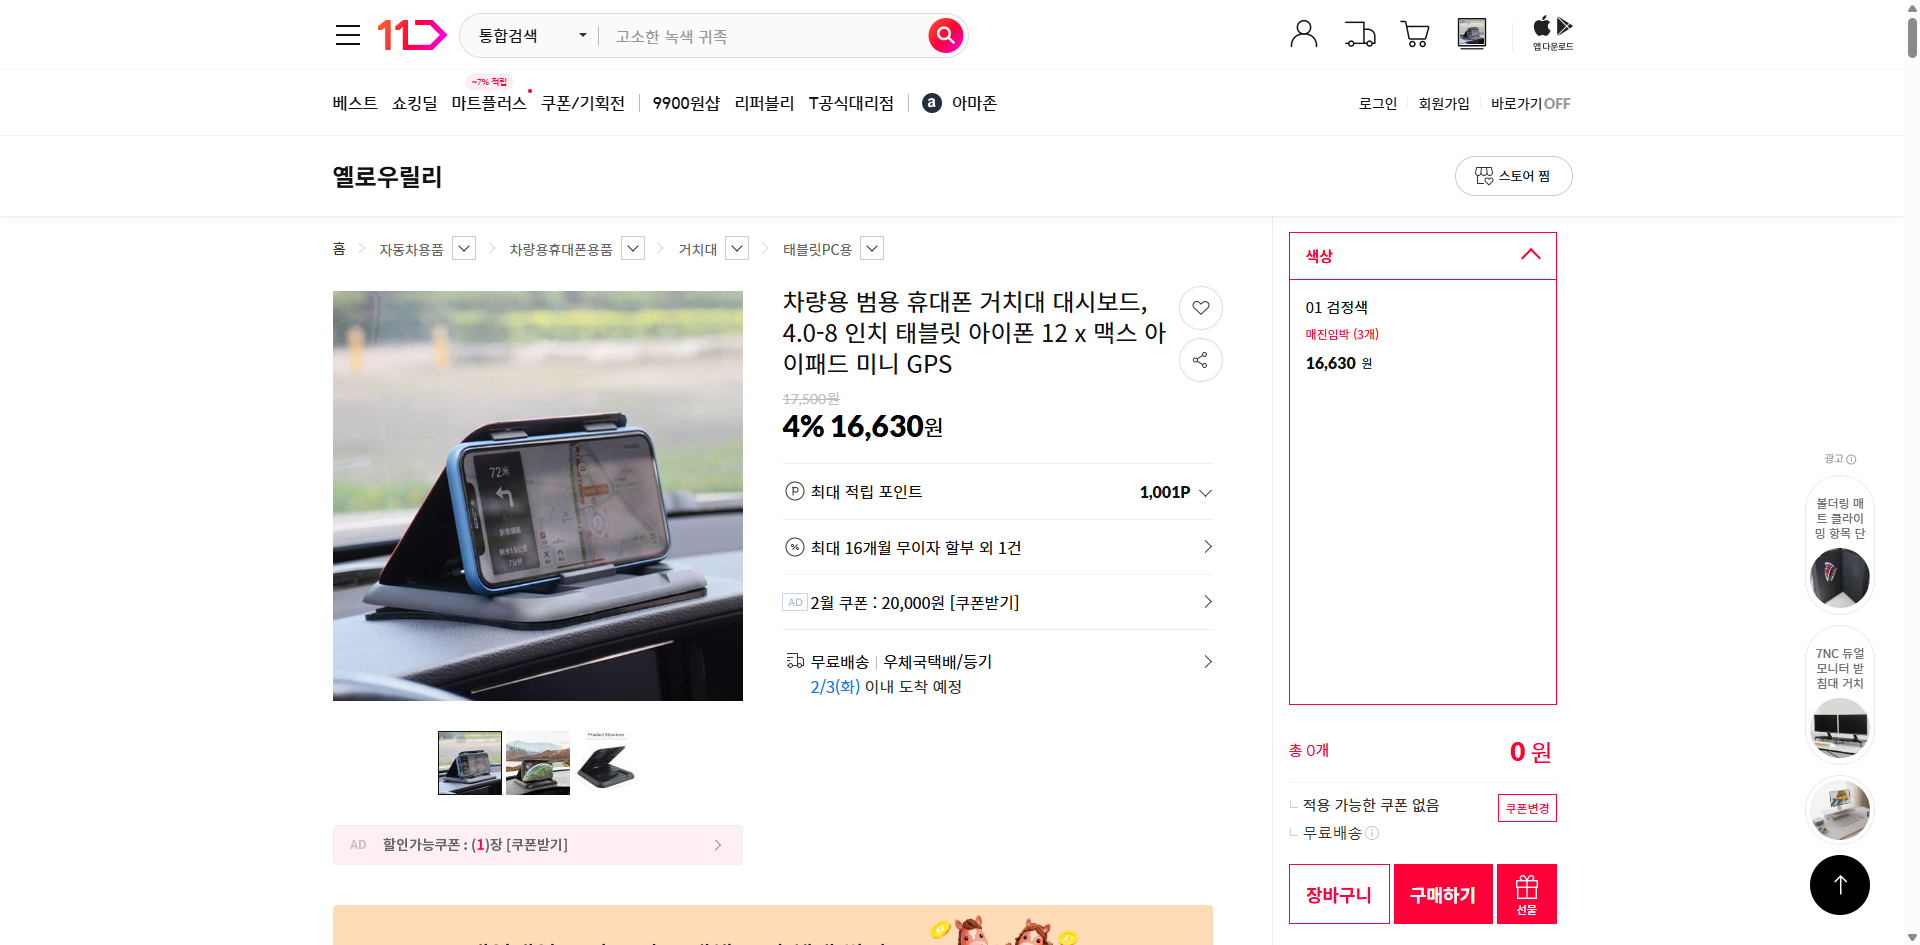Open the user account icon
Image resolution: width=1920 pixels, height=945 pixels.
click(1303, 34)
